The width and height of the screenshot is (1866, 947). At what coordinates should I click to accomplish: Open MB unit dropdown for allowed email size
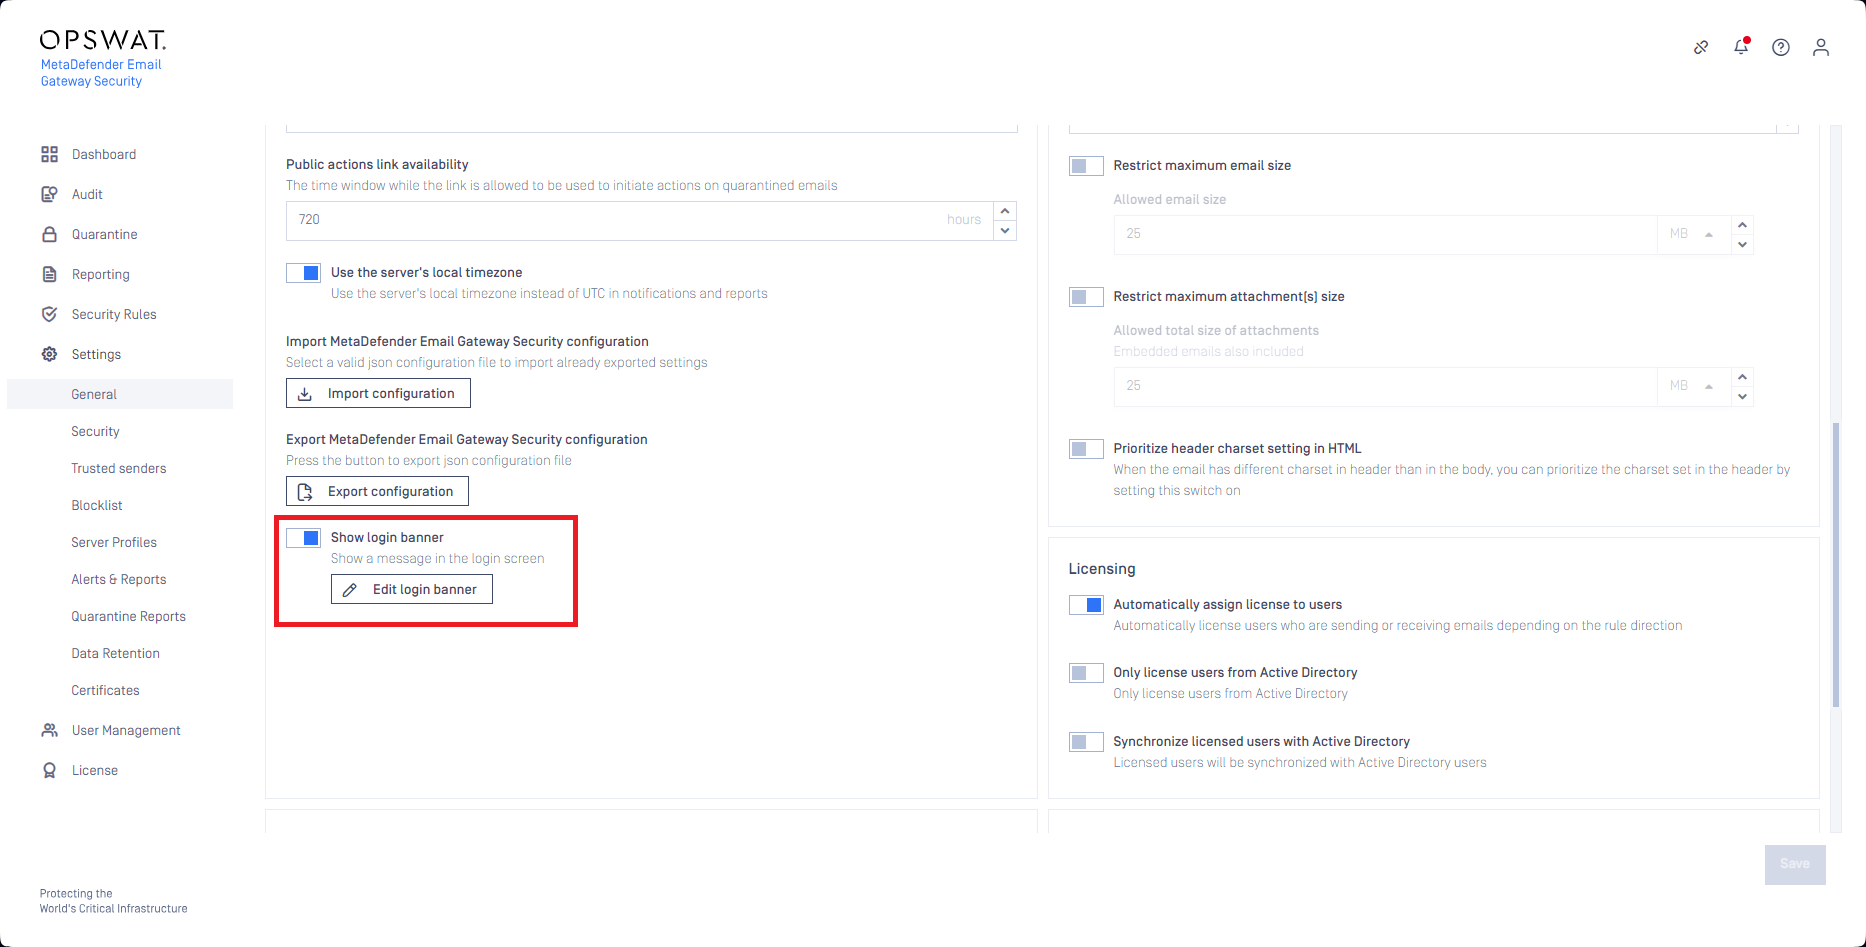pos(1693,234)
